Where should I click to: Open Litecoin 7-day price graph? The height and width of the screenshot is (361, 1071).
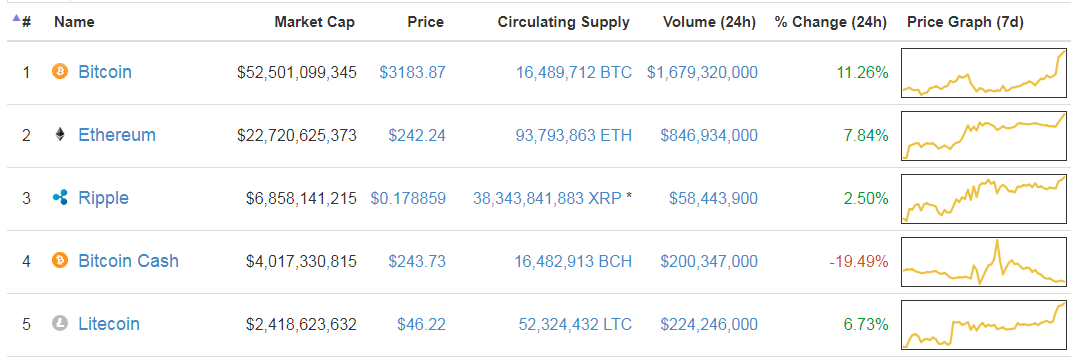click(983, 324)
